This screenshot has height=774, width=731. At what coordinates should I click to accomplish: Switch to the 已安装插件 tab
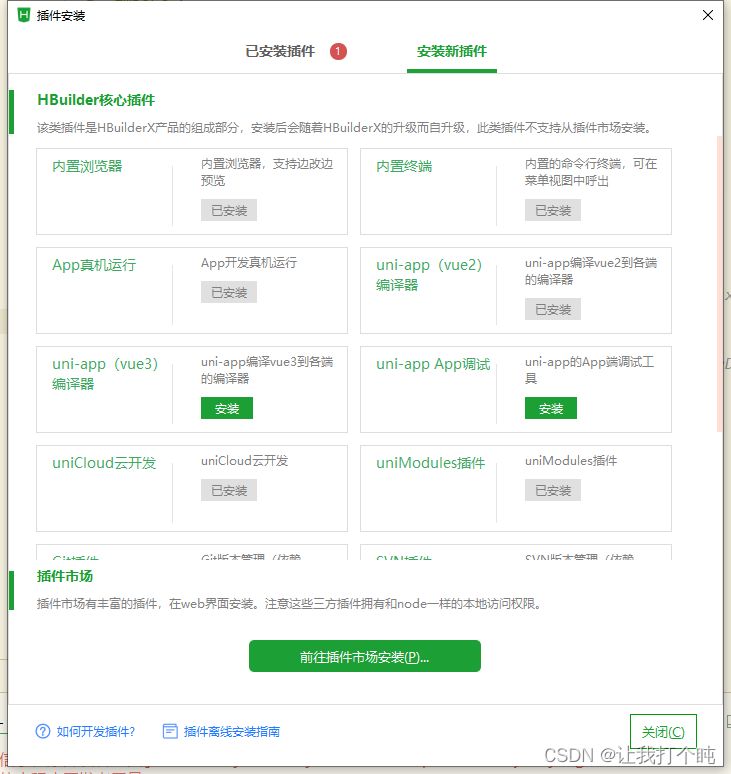[x=280, y=51]
